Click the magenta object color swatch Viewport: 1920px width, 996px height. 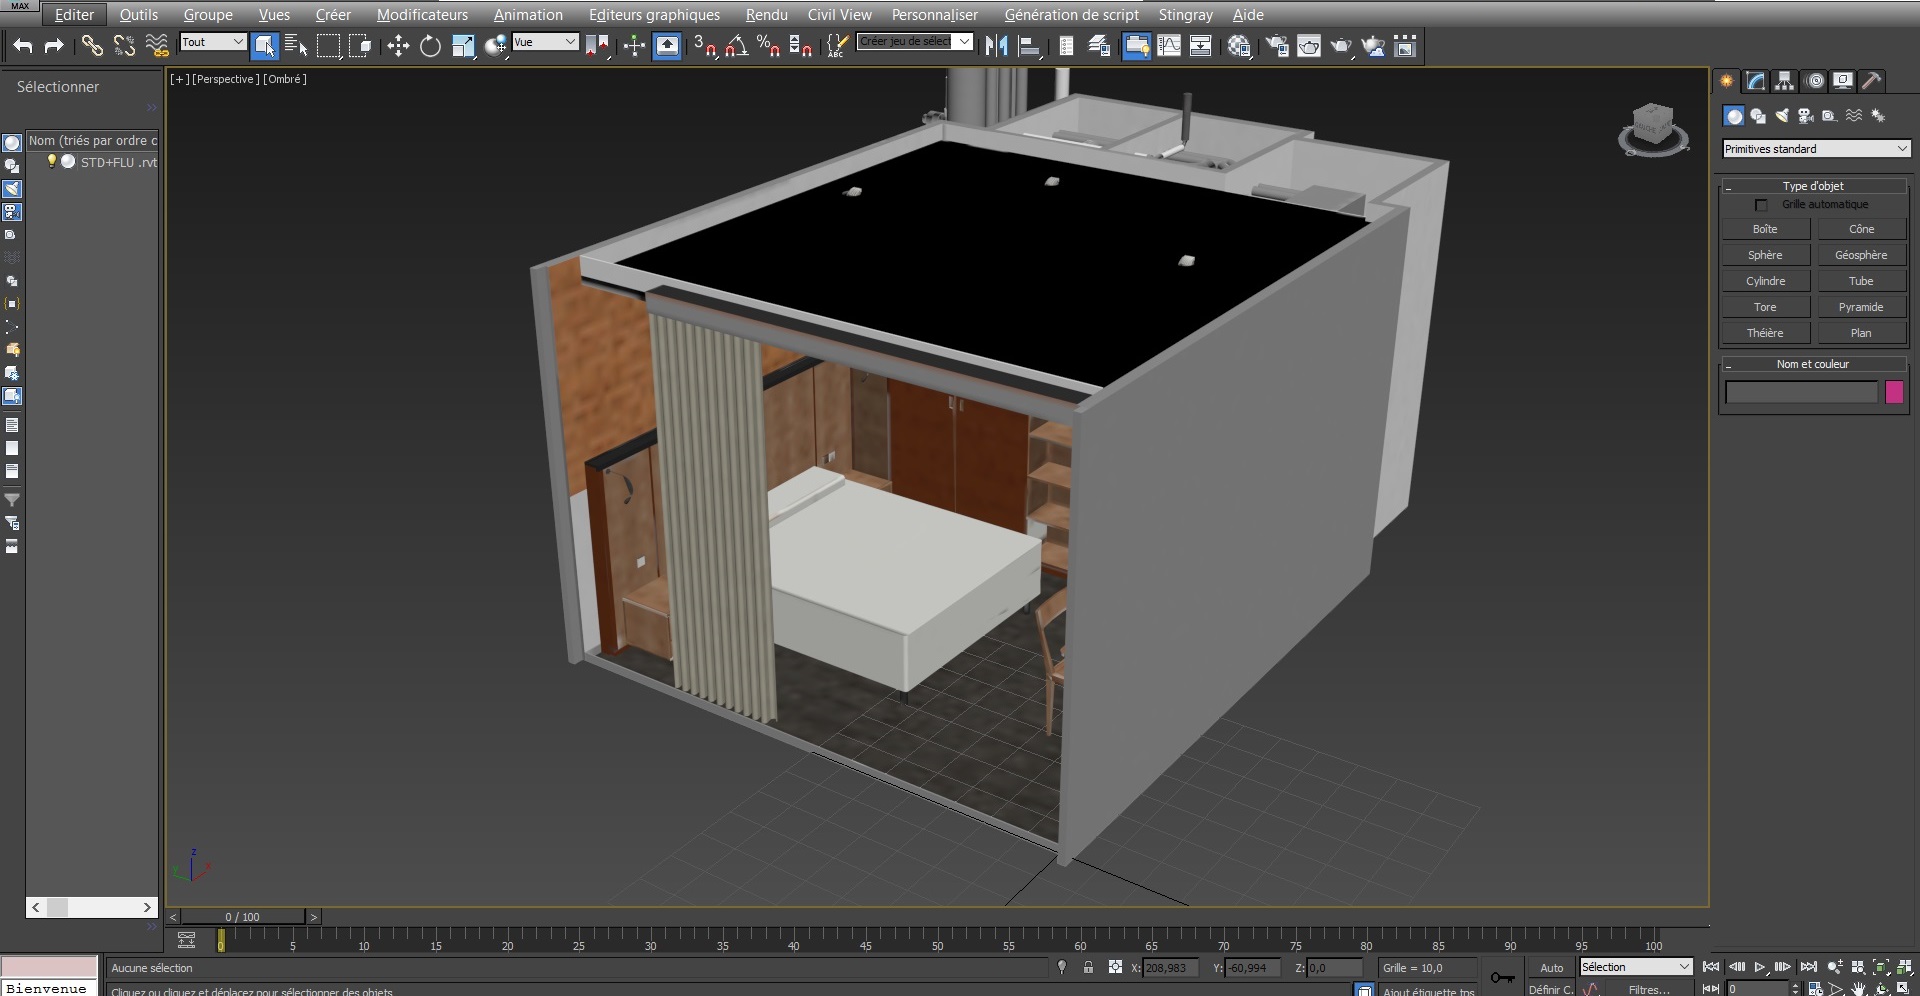point(1894,392)
